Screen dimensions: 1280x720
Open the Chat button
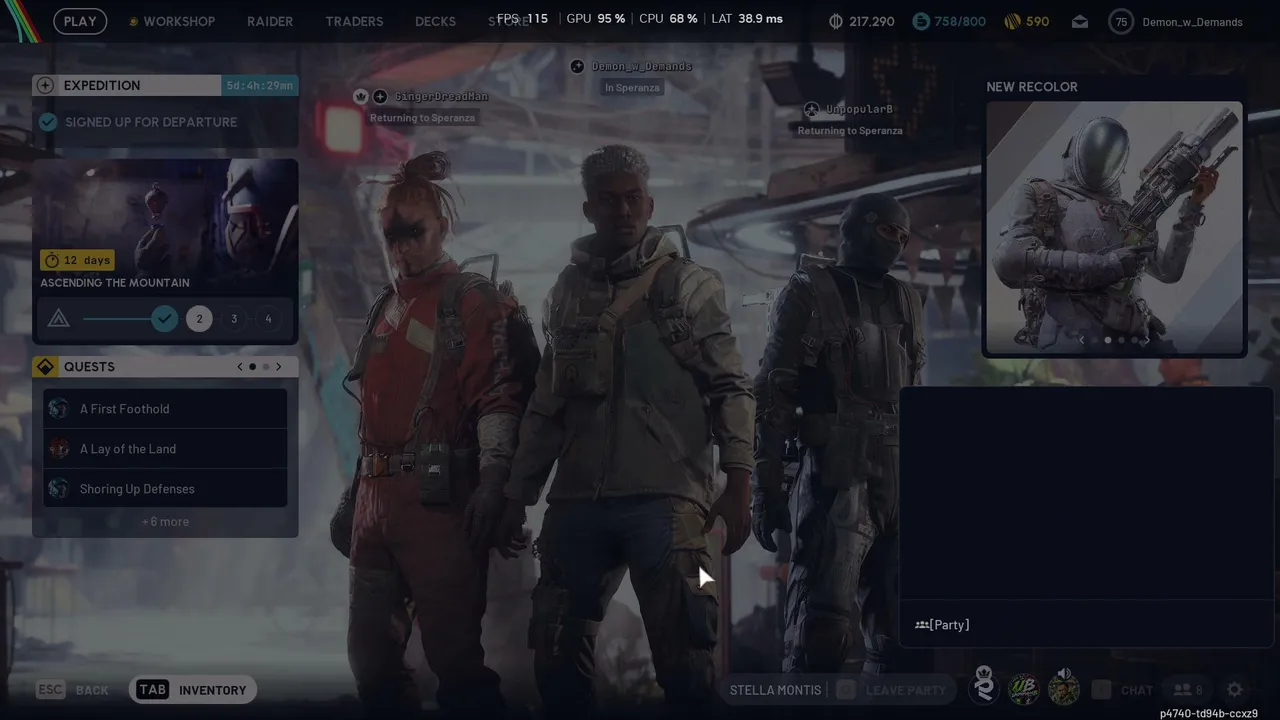[x=1123, y=690]
